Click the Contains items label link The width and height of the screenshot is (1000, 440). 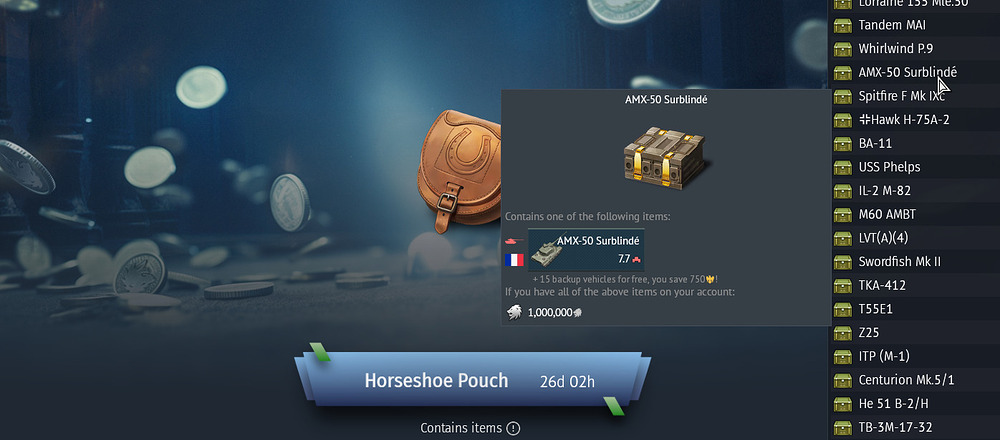(x=461, y=429)
